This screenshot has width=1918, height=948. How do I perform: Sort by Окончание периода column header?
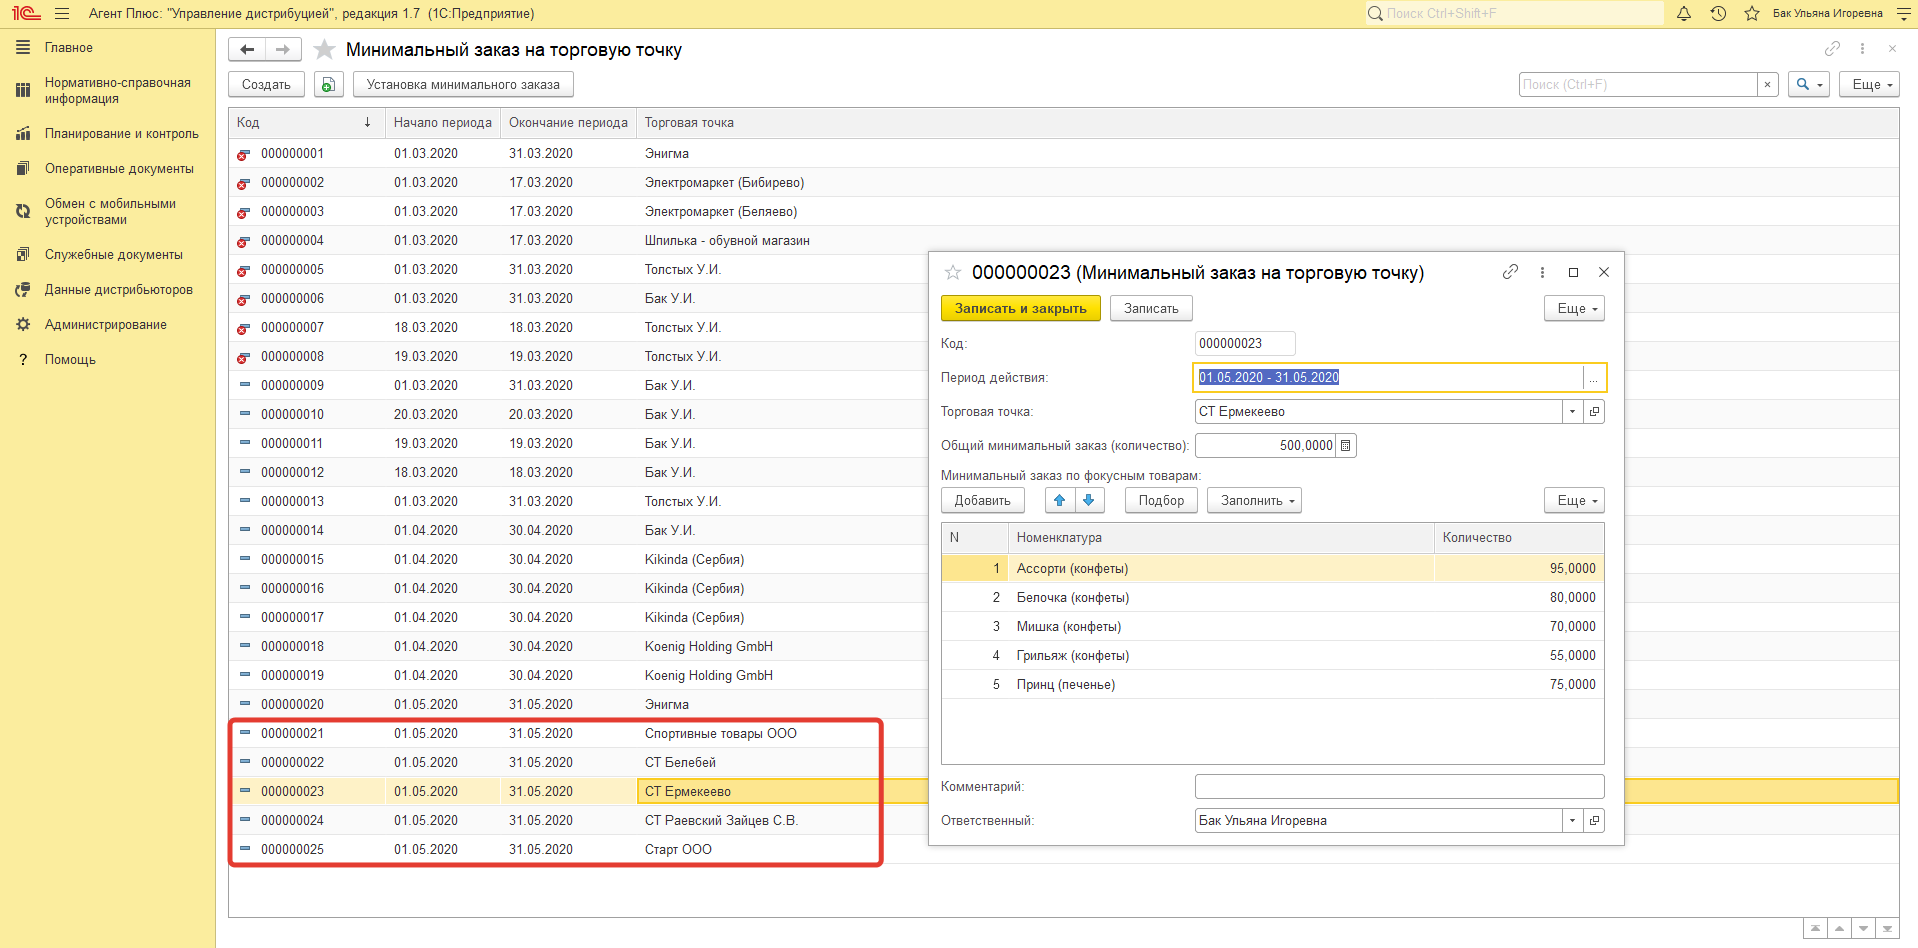[x=568, y=123]
